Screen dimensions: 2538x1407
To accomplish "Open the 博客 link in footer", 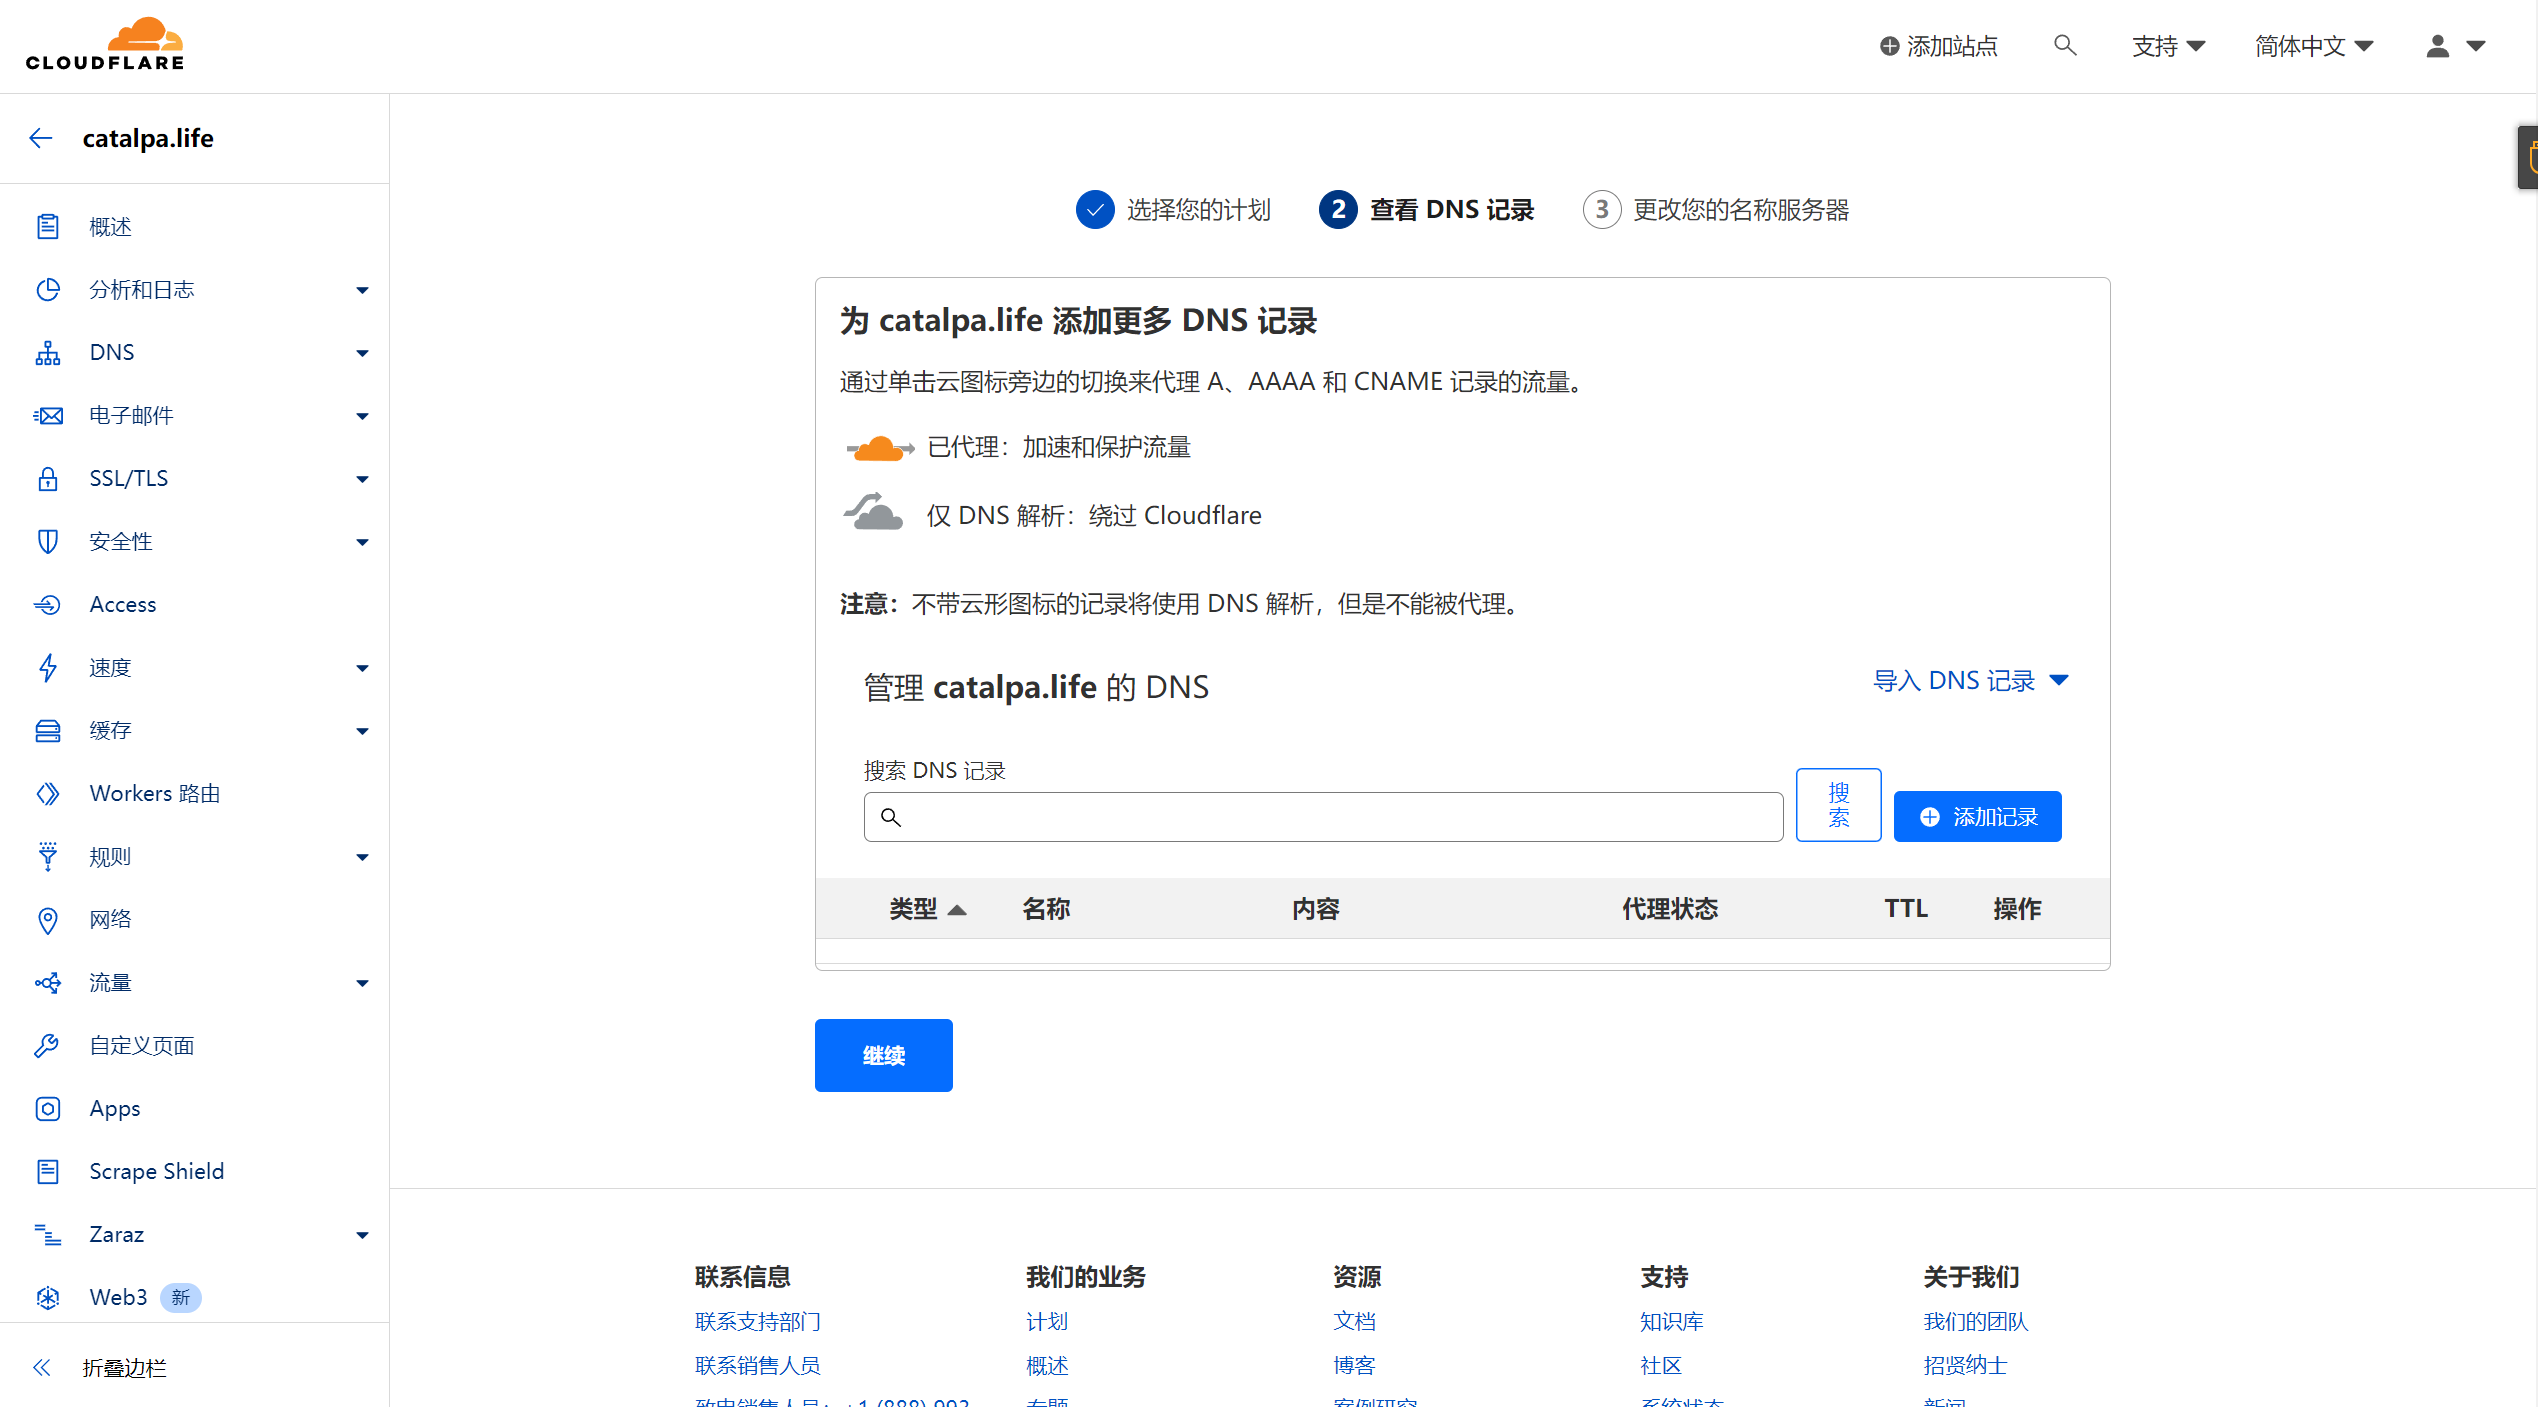I will [1354, 1366].
